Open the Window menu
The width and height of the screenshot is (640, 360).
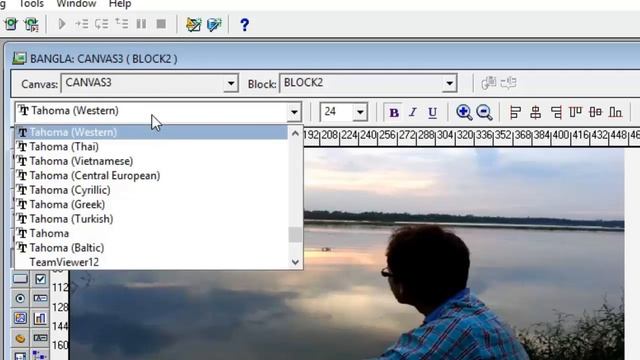click(76, 4)
